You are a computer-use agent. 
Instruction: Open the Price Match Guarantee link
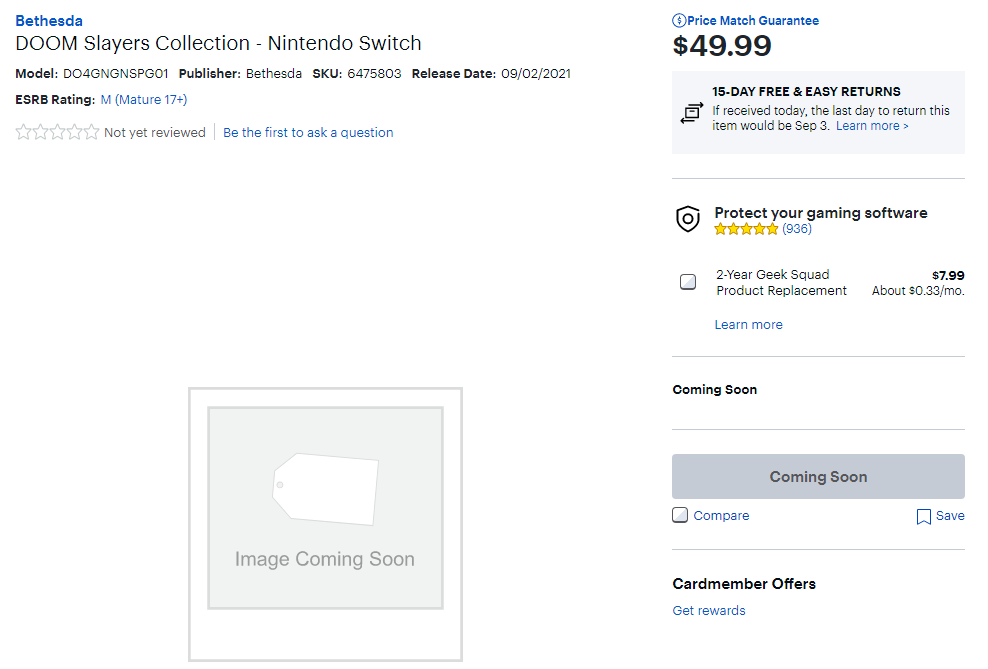pyautogui.click(x=752, y=21)
